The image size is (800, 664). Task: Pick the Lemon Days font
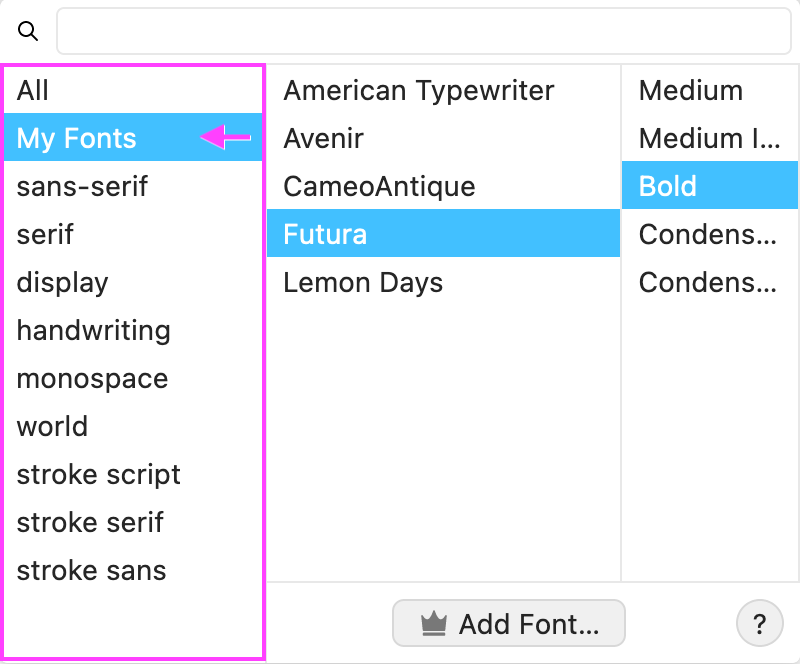pos(363,283)
